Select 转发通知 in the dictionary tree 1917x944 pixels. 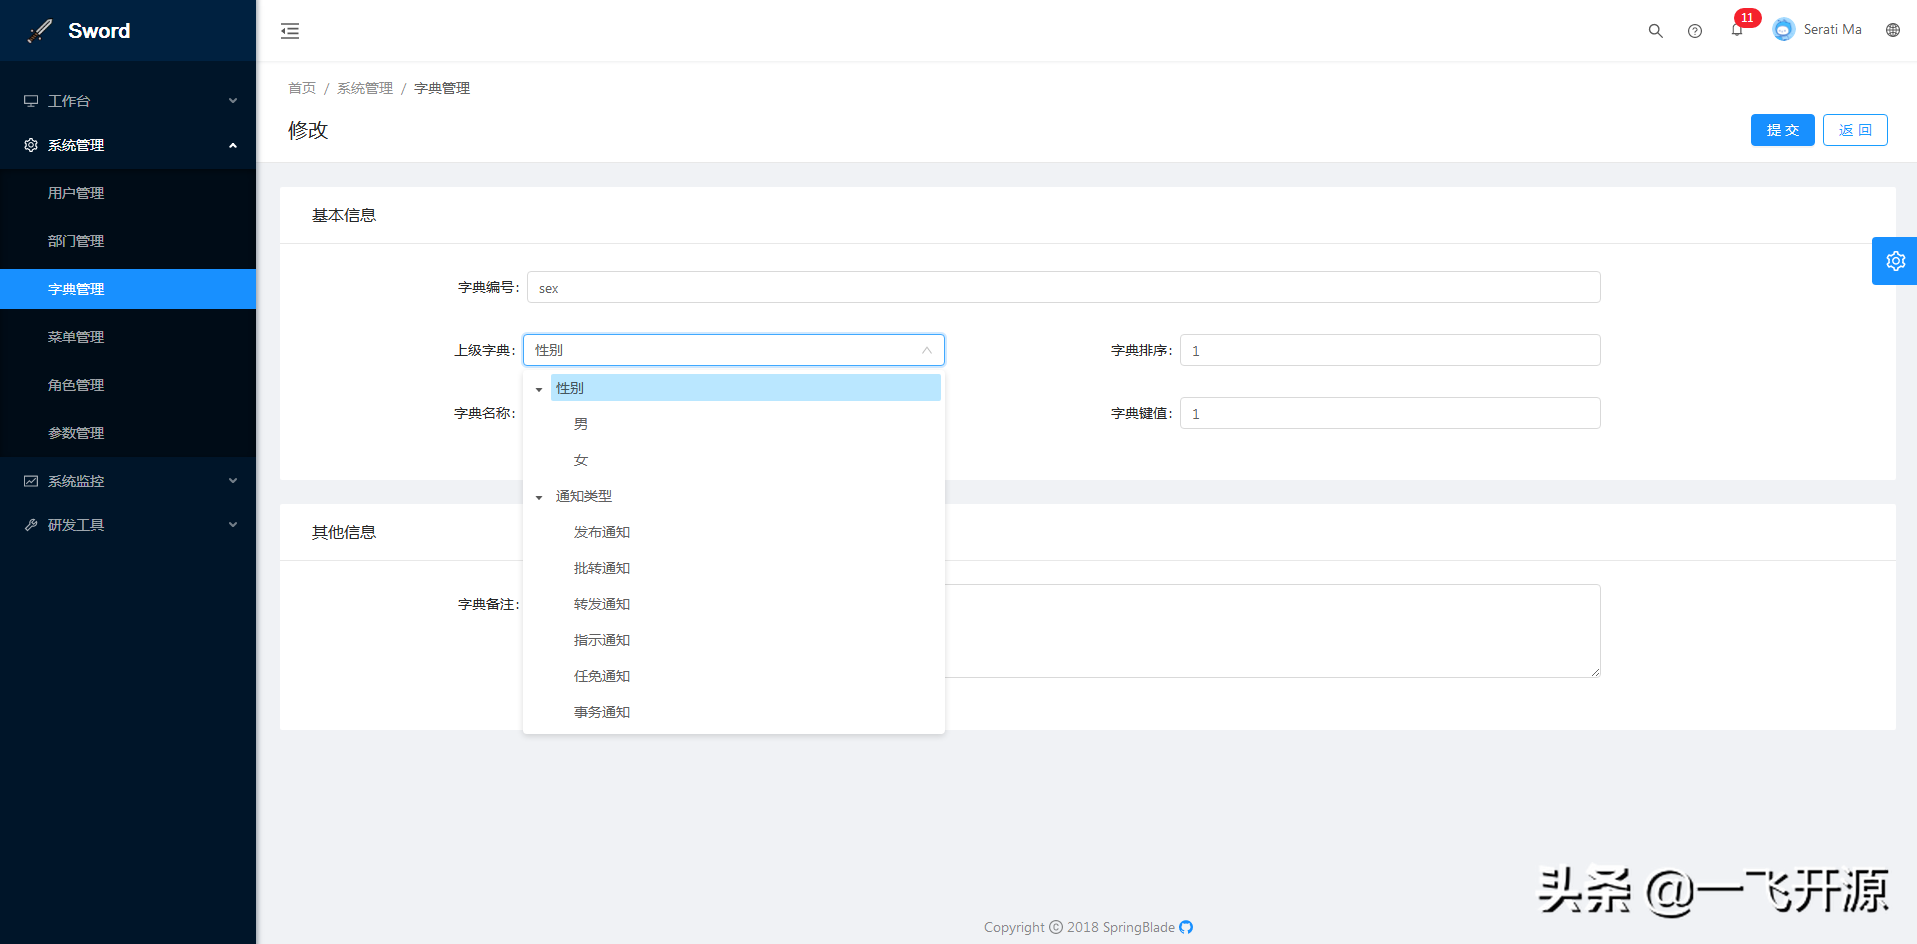tap(602, 604)
